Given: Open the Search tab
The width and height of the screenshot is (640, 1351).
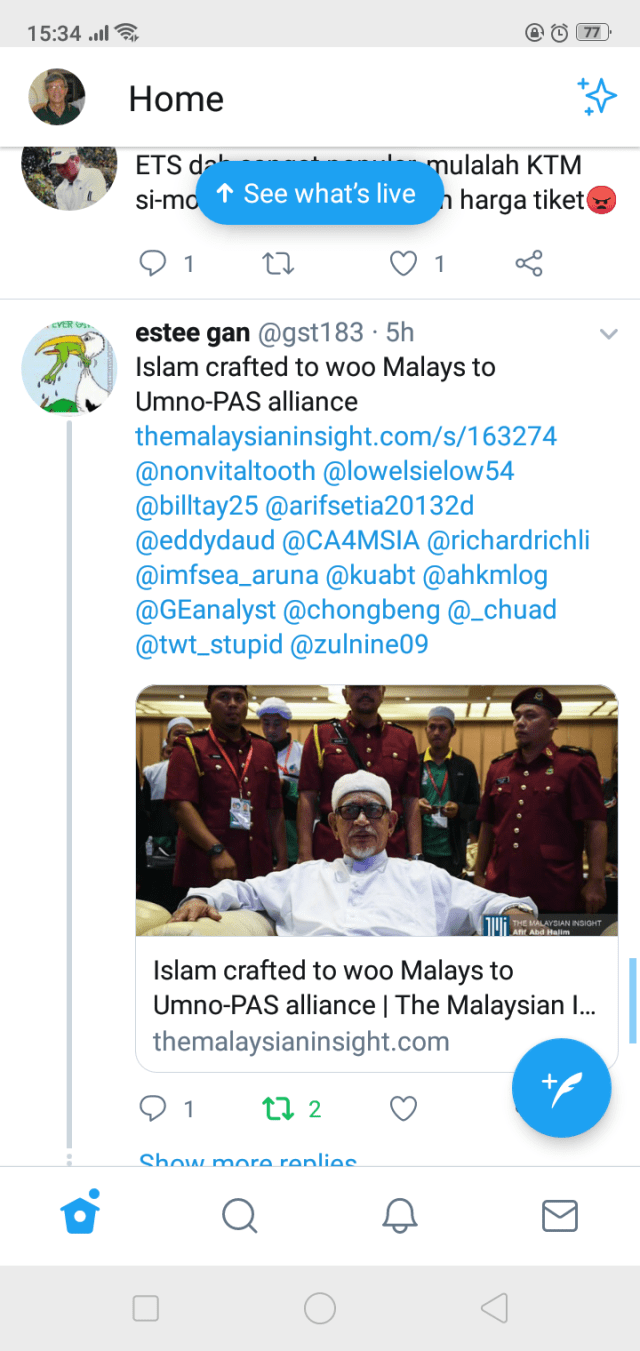Looking at the screenshot, I should click(x=240, y=1216).
